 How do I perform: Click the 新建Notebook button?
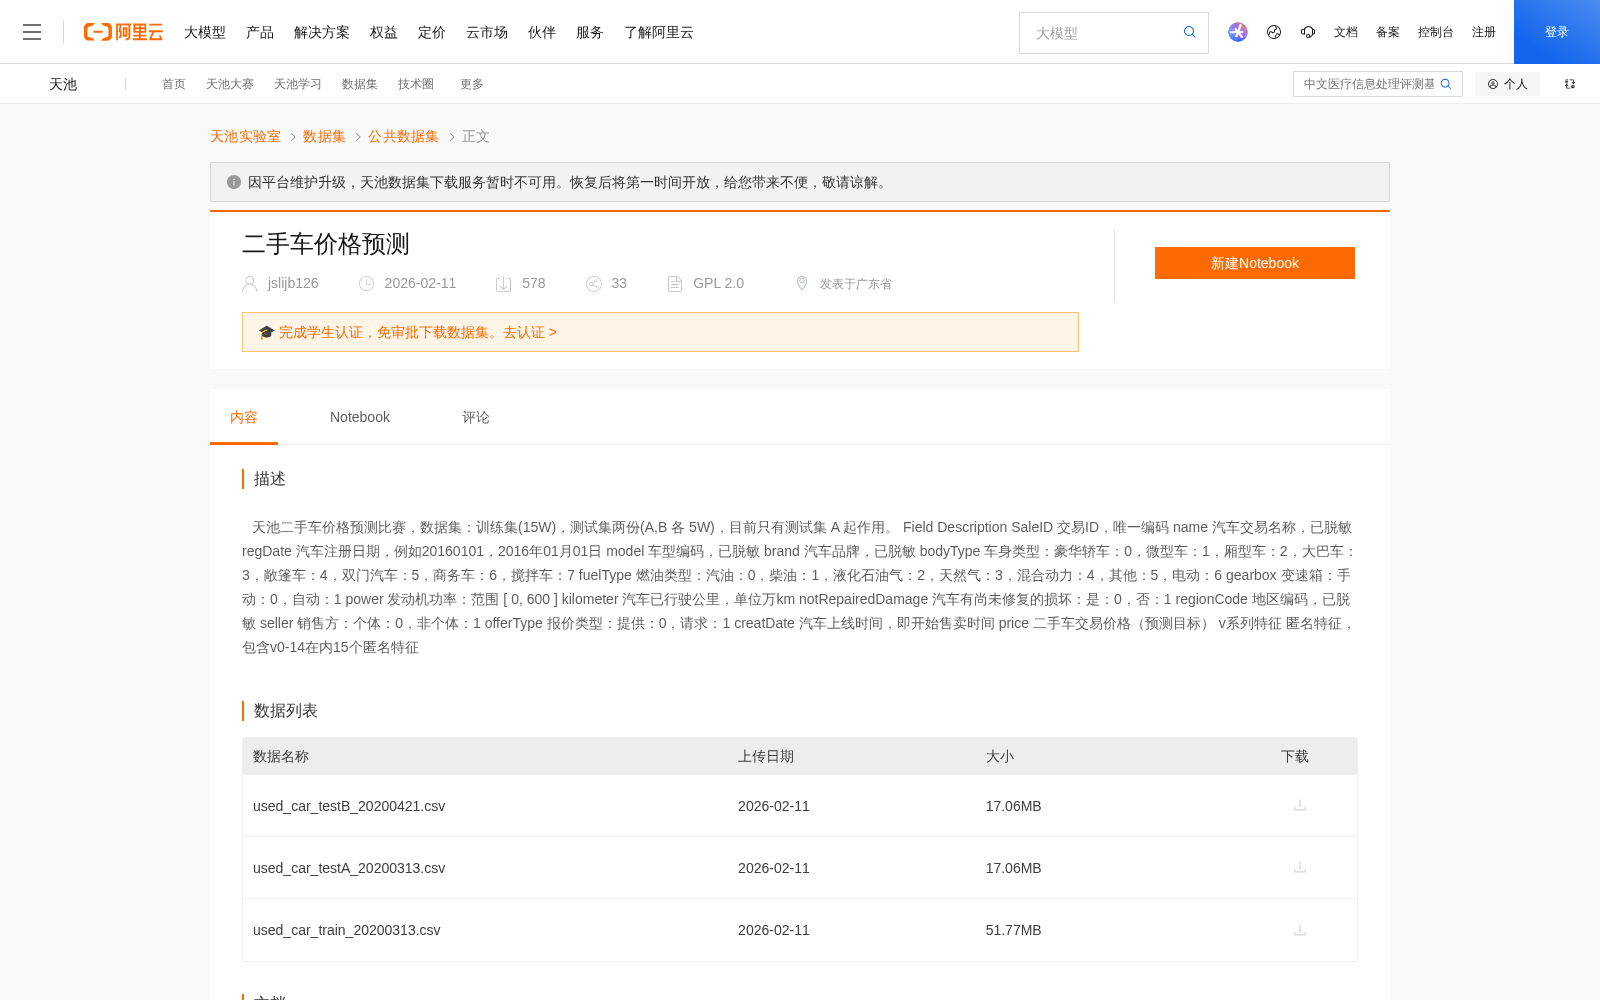(x=1255, y=263)
